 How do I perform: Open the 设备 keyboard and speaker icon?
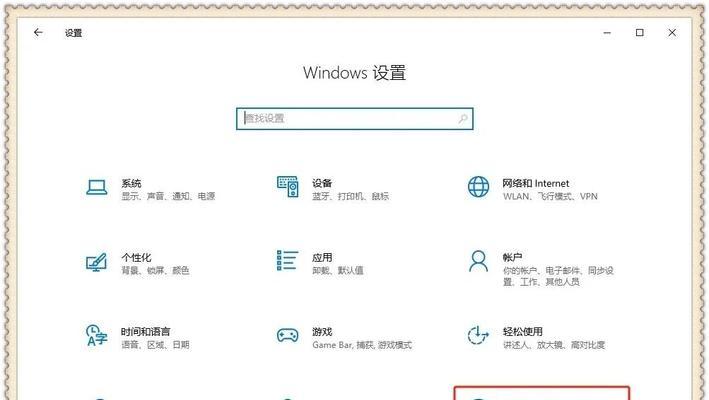click(x=288, y=187)
